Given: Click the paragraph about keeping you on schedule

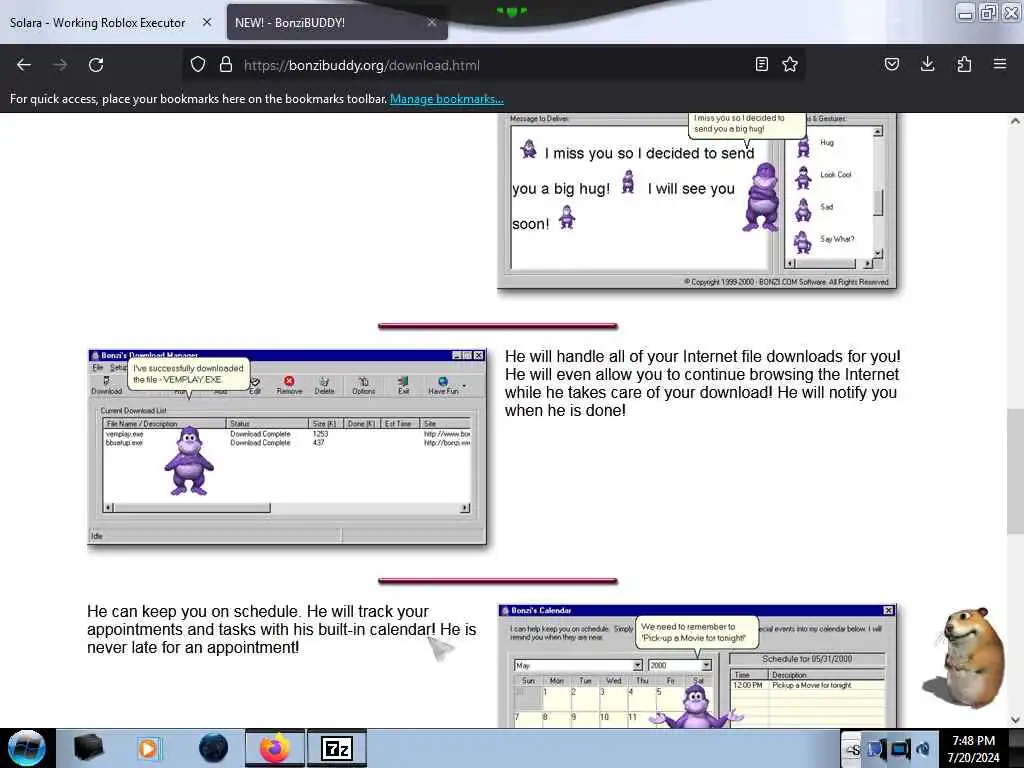Looking at the screenshot, I should point(281,630).
